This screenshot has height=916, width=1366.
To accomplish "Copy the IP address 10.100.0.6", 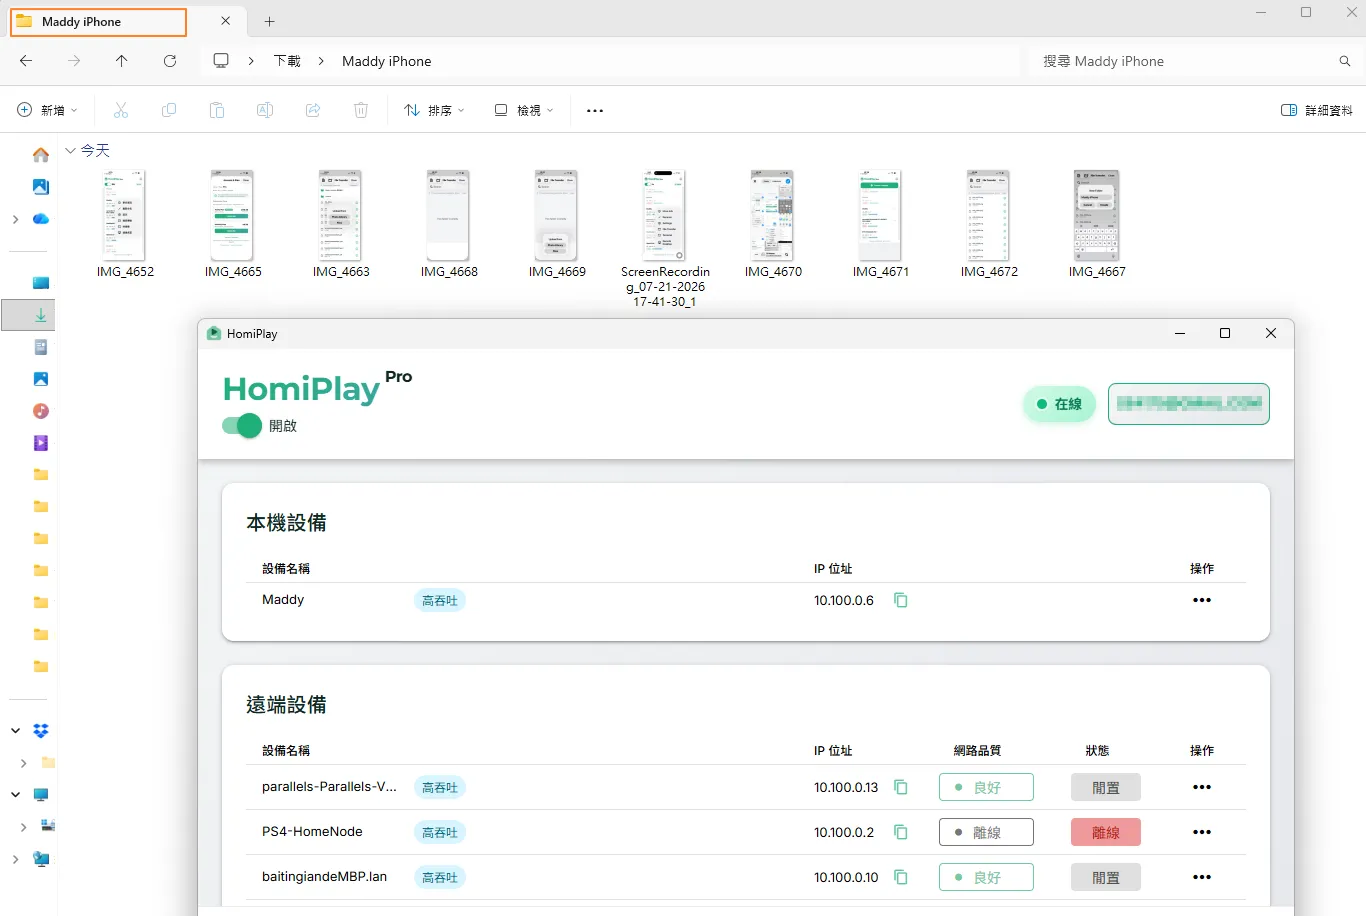I will coord(900,600).
